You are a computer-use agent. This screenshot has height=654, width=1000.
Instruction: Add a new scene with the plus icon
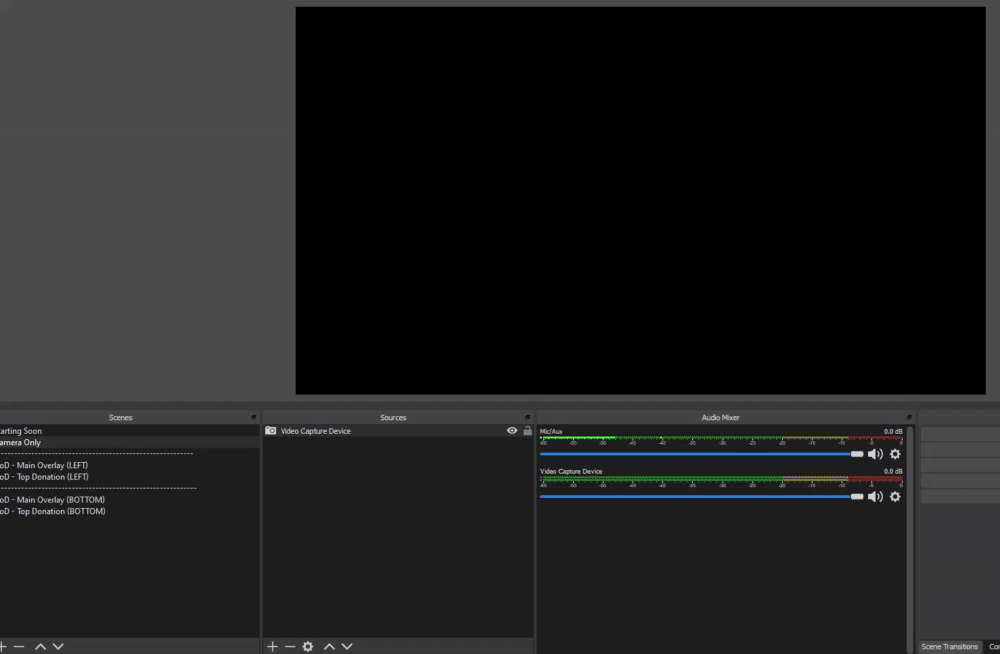pos(5,646)
